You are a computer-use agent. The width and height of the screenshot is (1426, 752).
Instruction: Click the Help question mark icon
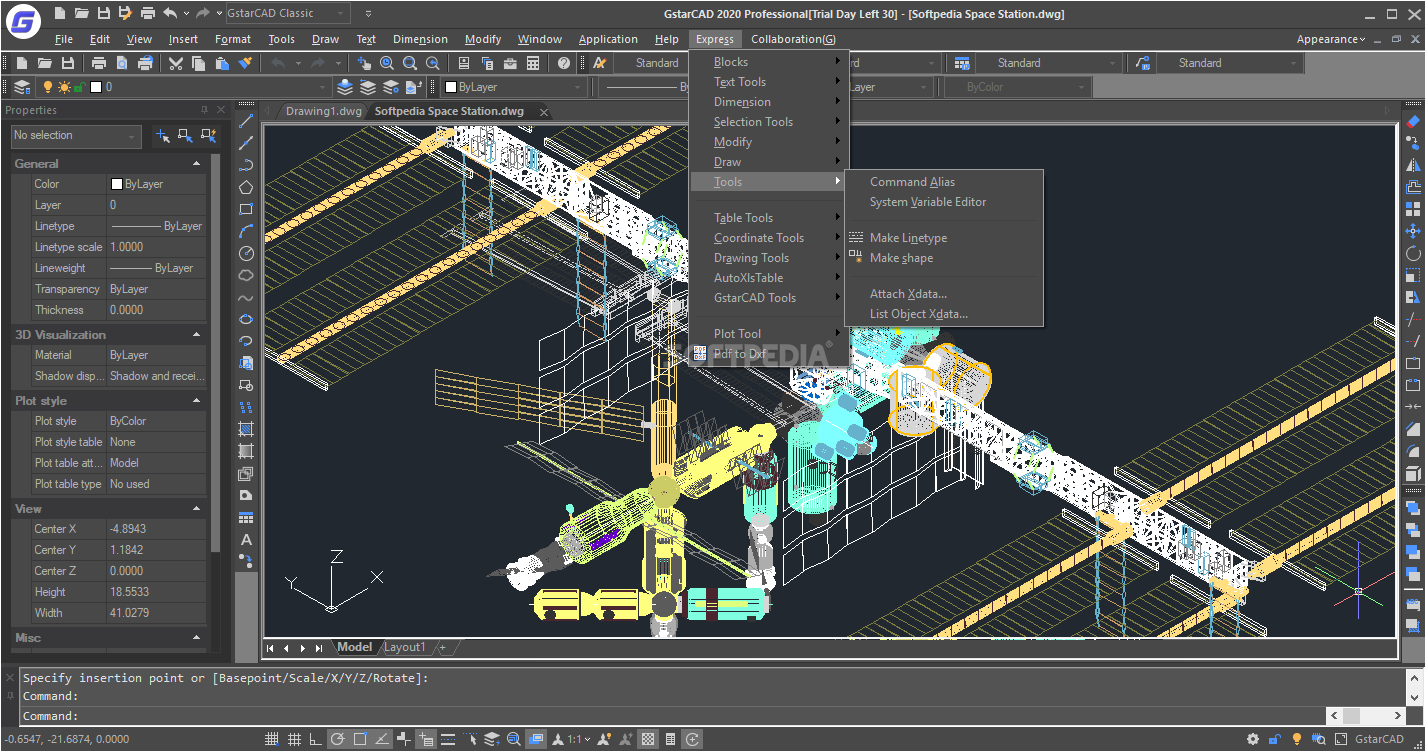click(x=564, y=63)
